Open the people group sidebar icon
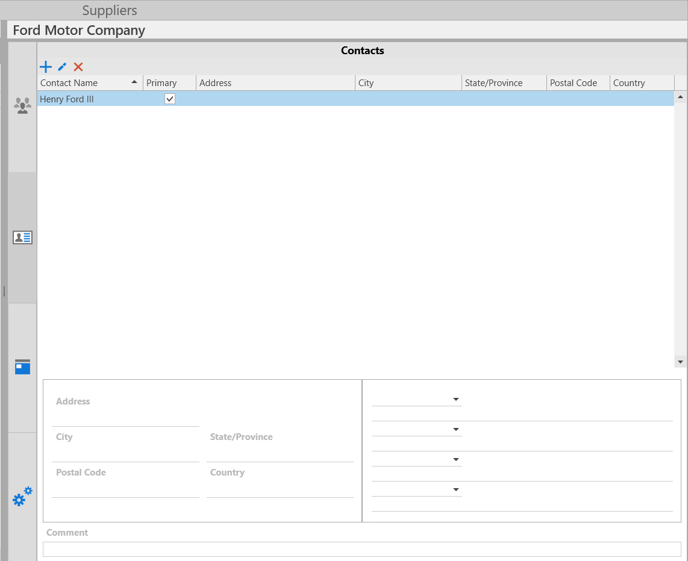 tap(22, 106)
